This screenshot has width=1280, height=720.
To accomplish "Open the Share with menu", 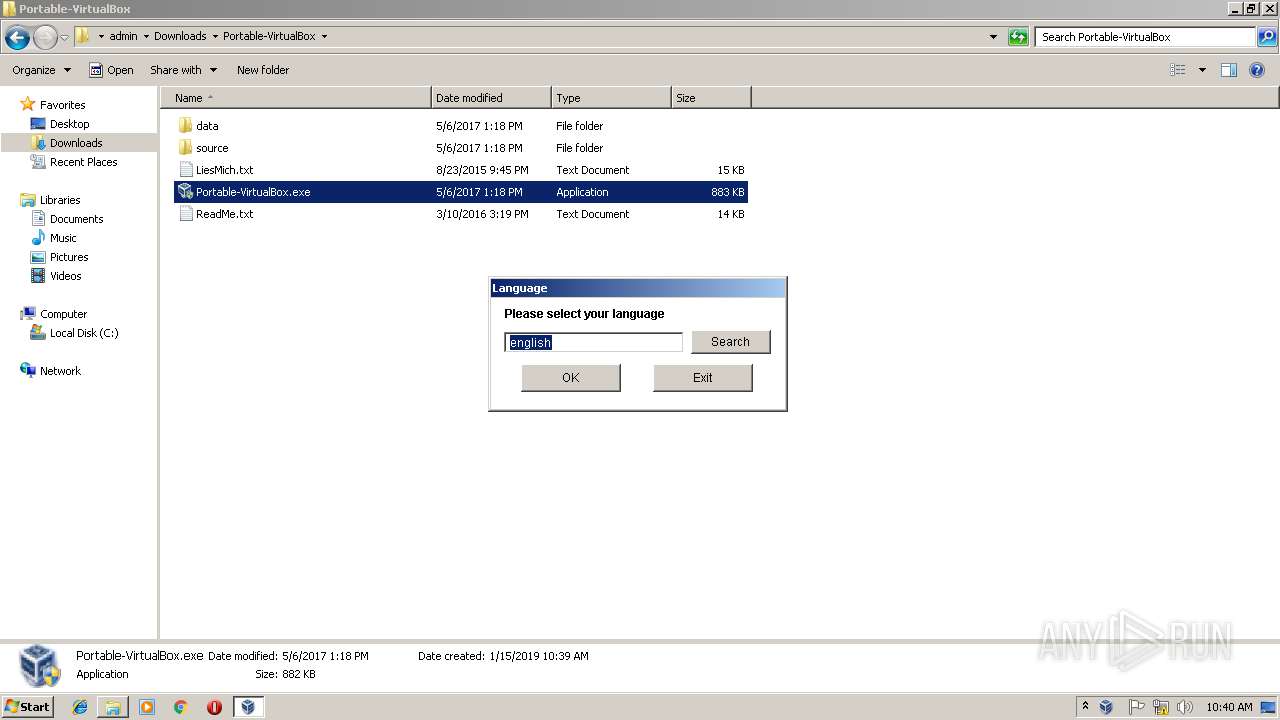I will (183, 70).
